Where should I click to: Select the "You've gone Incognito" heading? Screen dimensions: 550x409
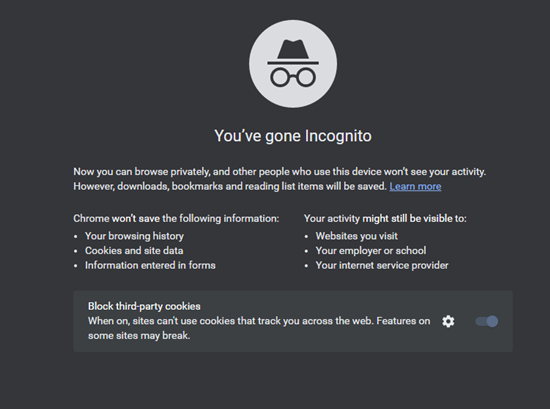tap(293, 136)
